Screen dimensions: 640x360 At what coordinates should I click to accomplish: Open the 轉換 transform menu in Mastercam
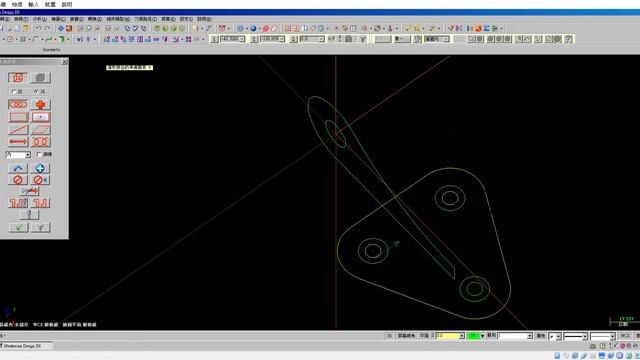(x=95, y=19)
